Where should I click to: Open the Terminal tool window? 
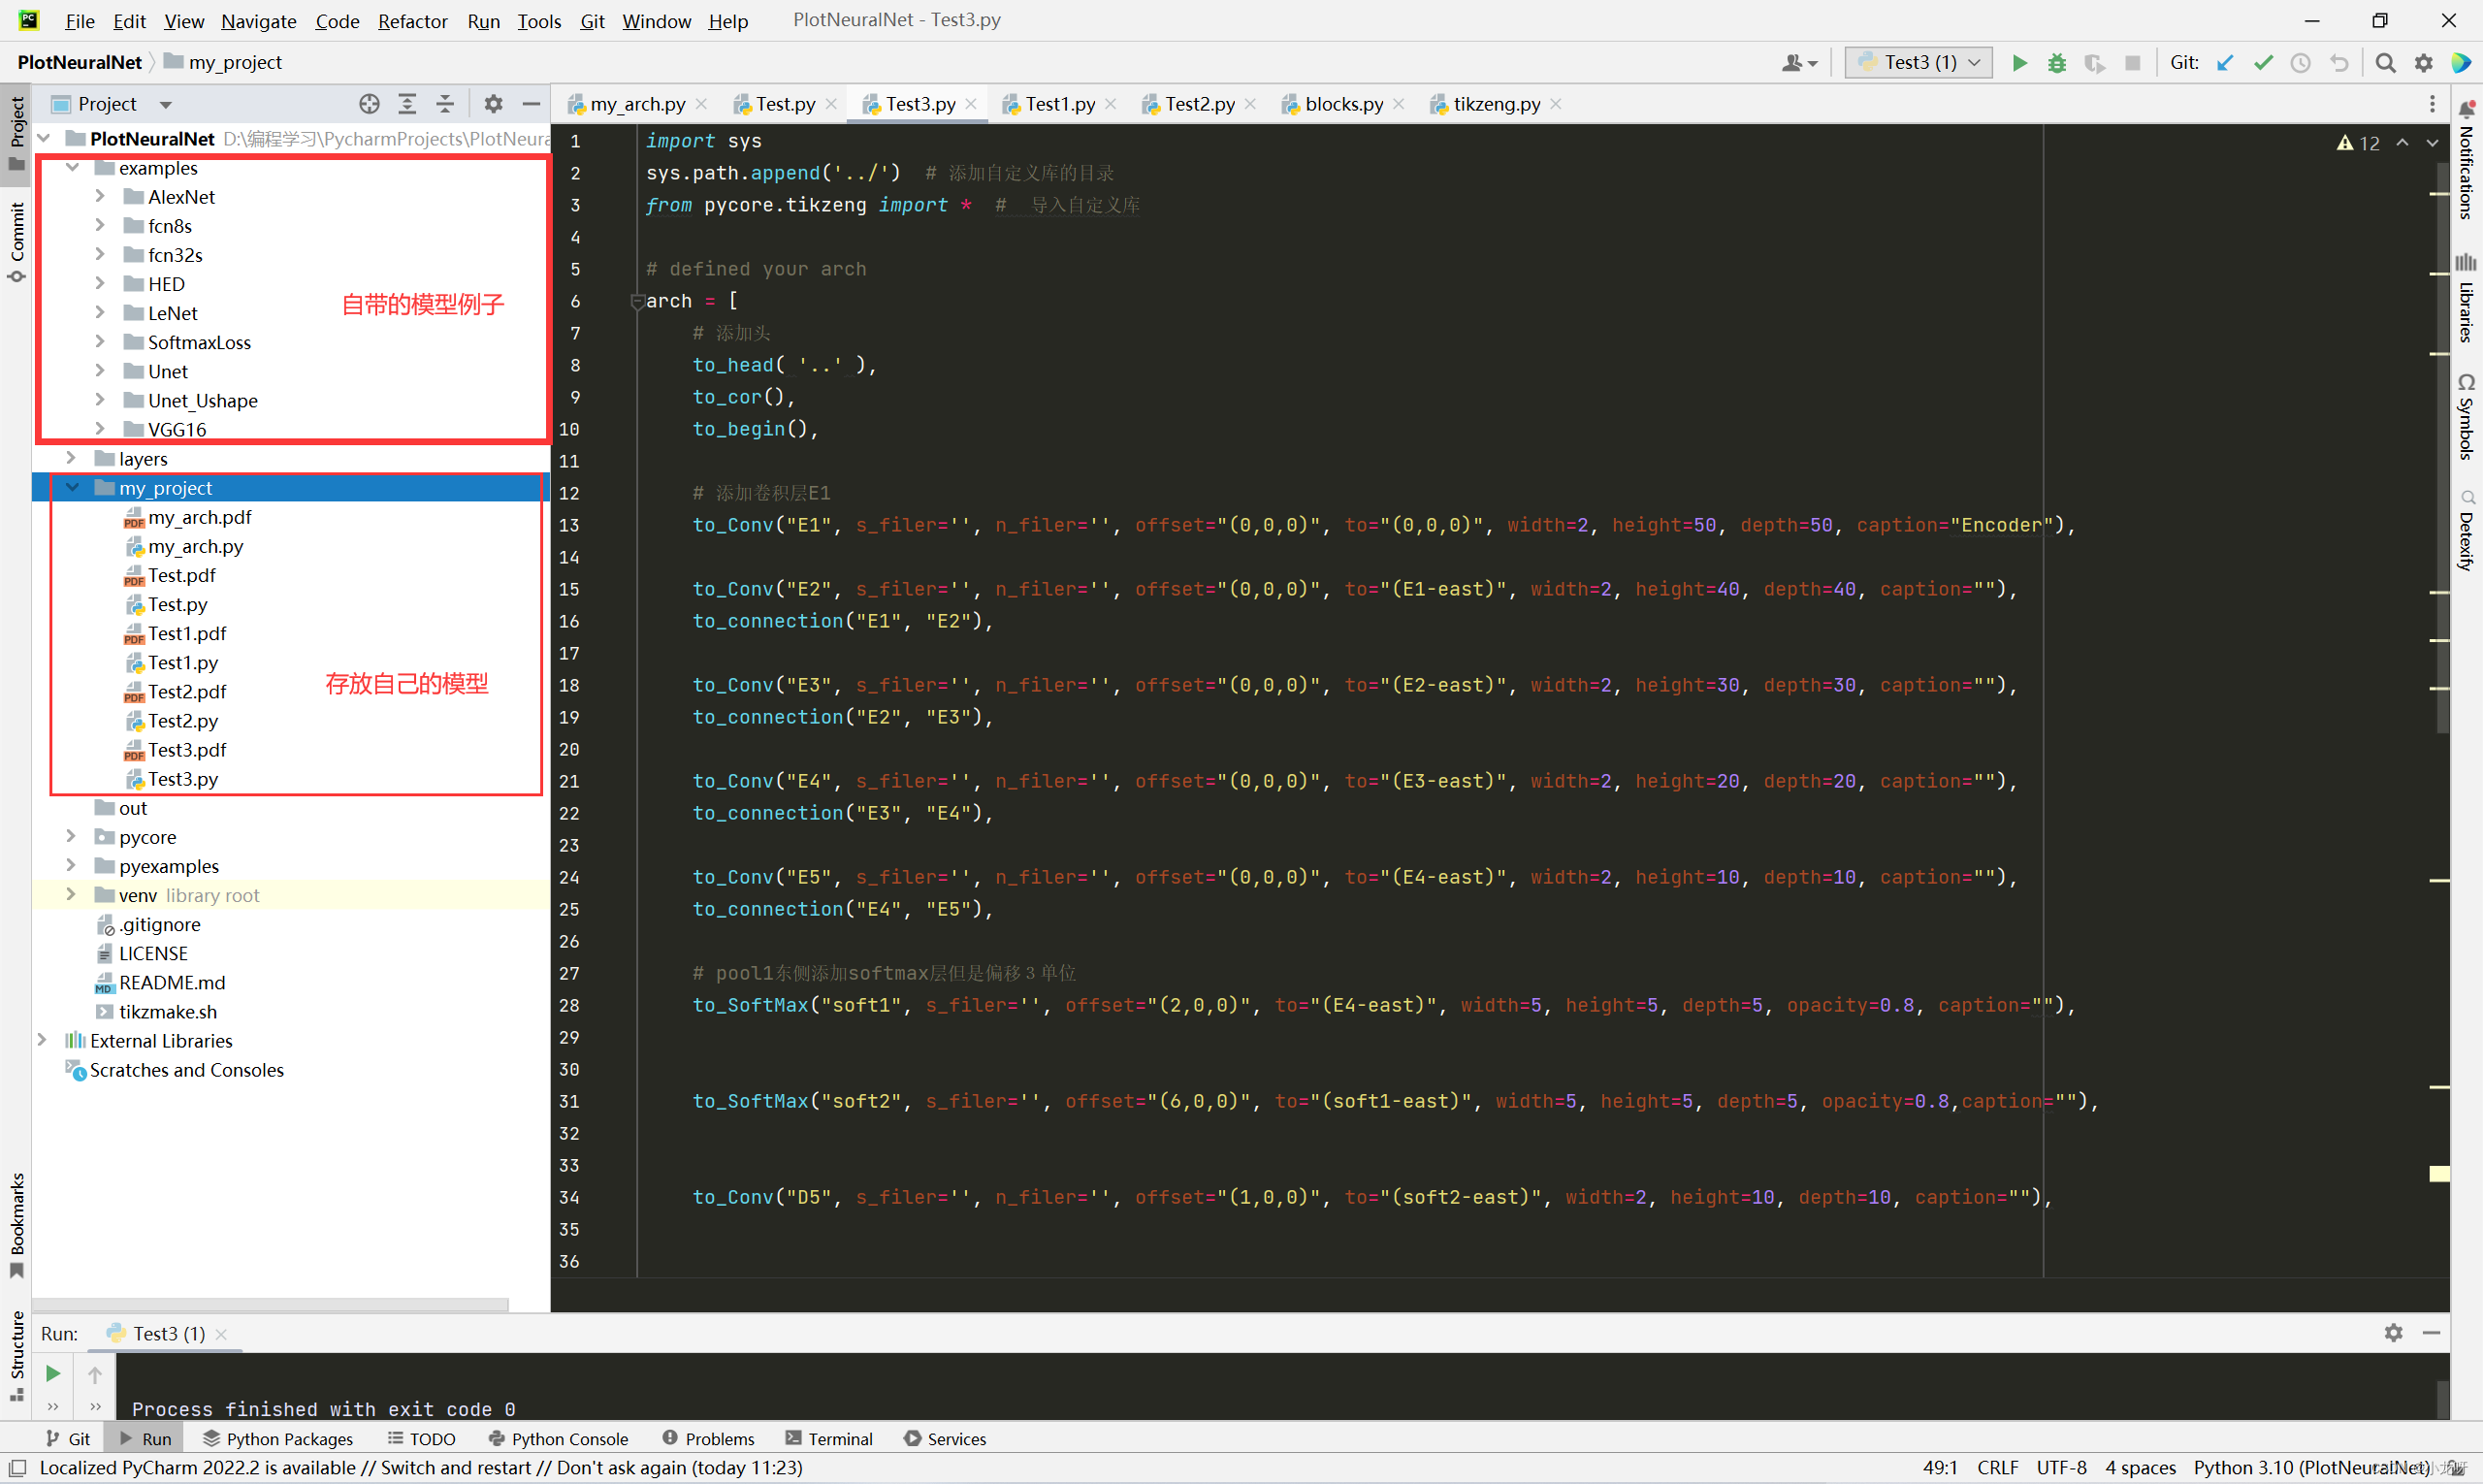(x=829, y=1438)
